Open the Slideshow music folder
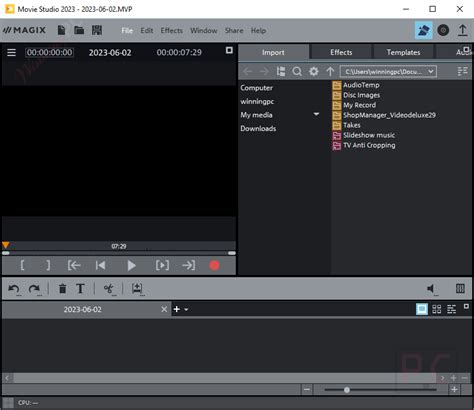The width and height of the screenshot is (474, 410). [364, 135]
